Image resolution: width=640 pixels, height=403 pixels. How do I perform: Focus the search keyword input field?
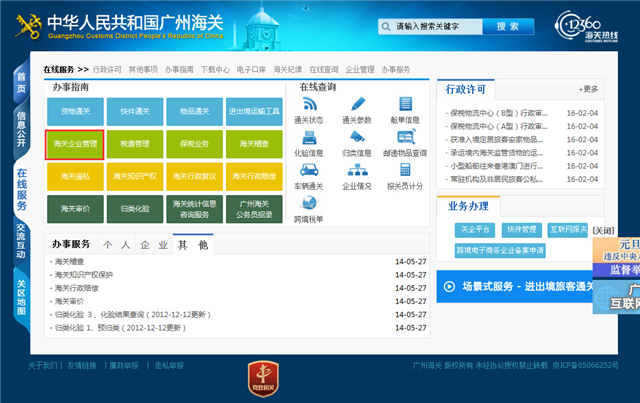click(x=431, y=27)
